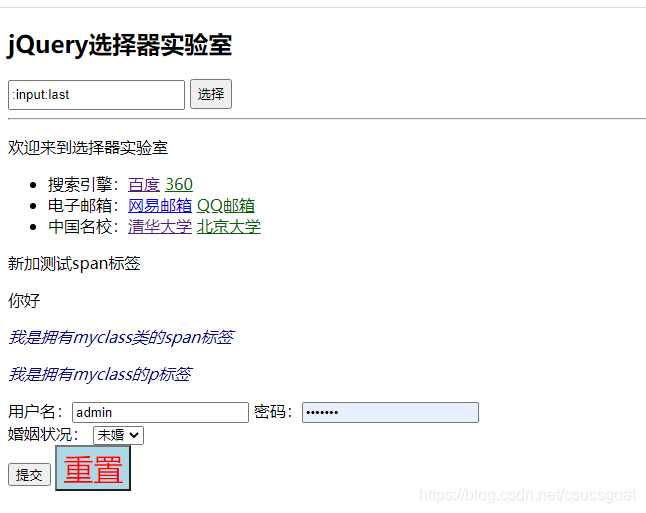The image size is (646, 513).
Task: Click the 密码 label
Action: coord(274,412)
